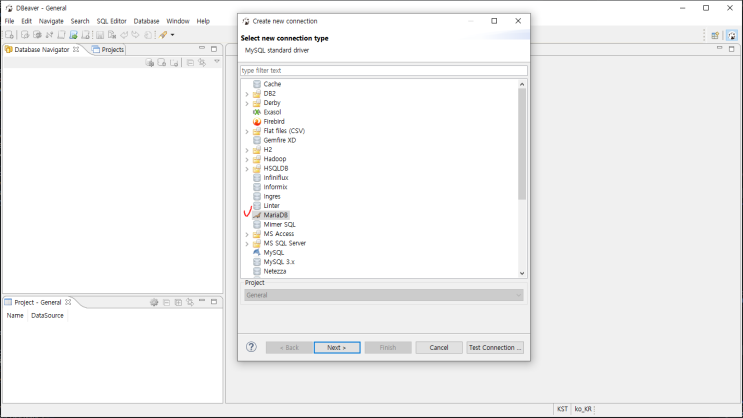Open the Navigate menu

[x=51, y=21]
